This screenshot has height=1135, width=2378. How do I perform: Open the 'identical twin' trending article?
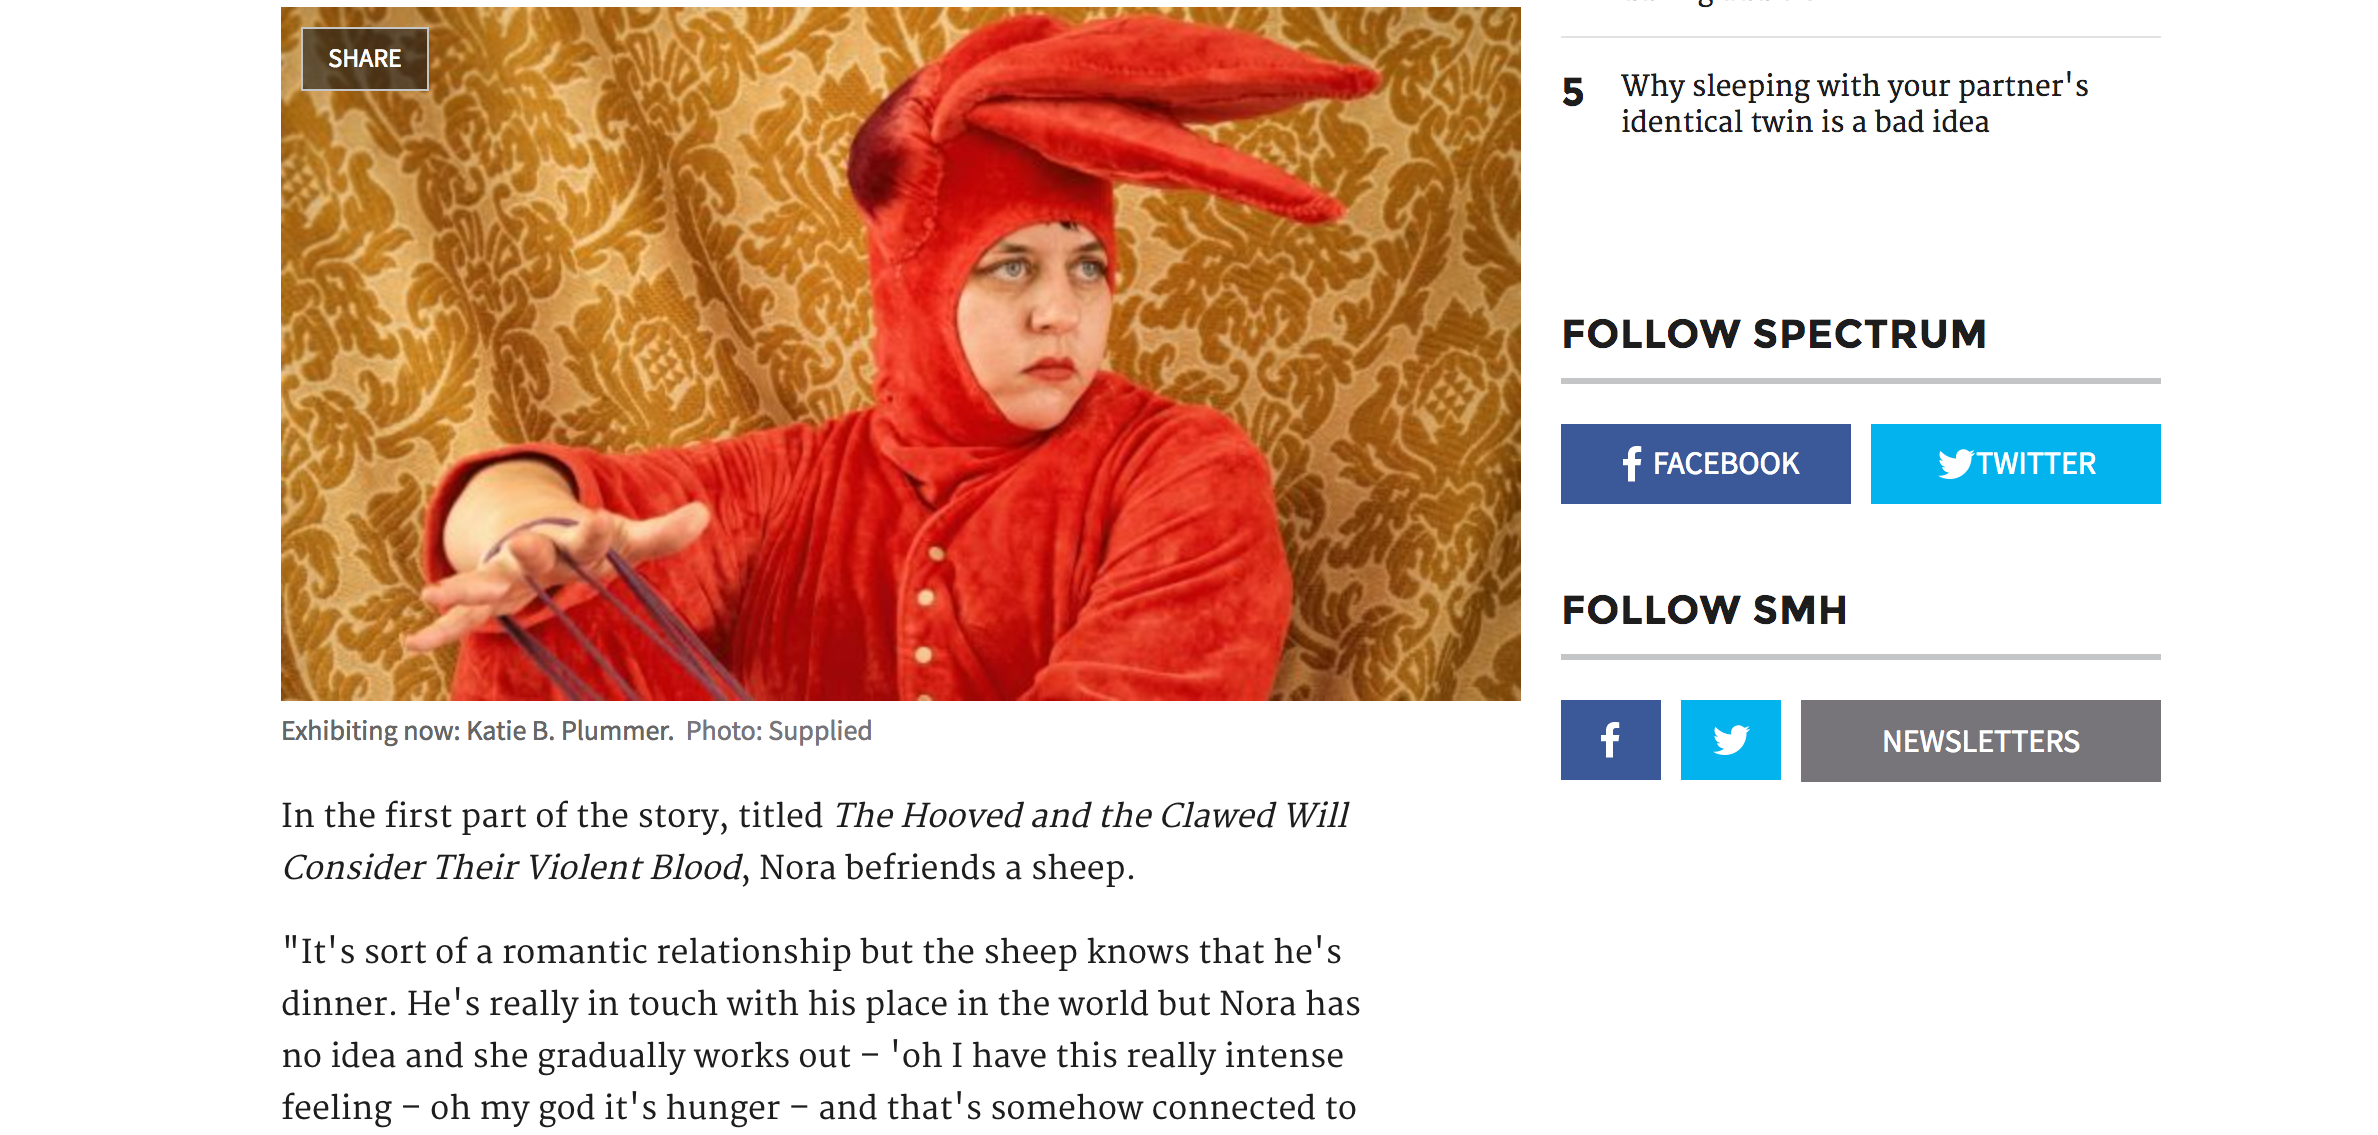coord(1854,103)
